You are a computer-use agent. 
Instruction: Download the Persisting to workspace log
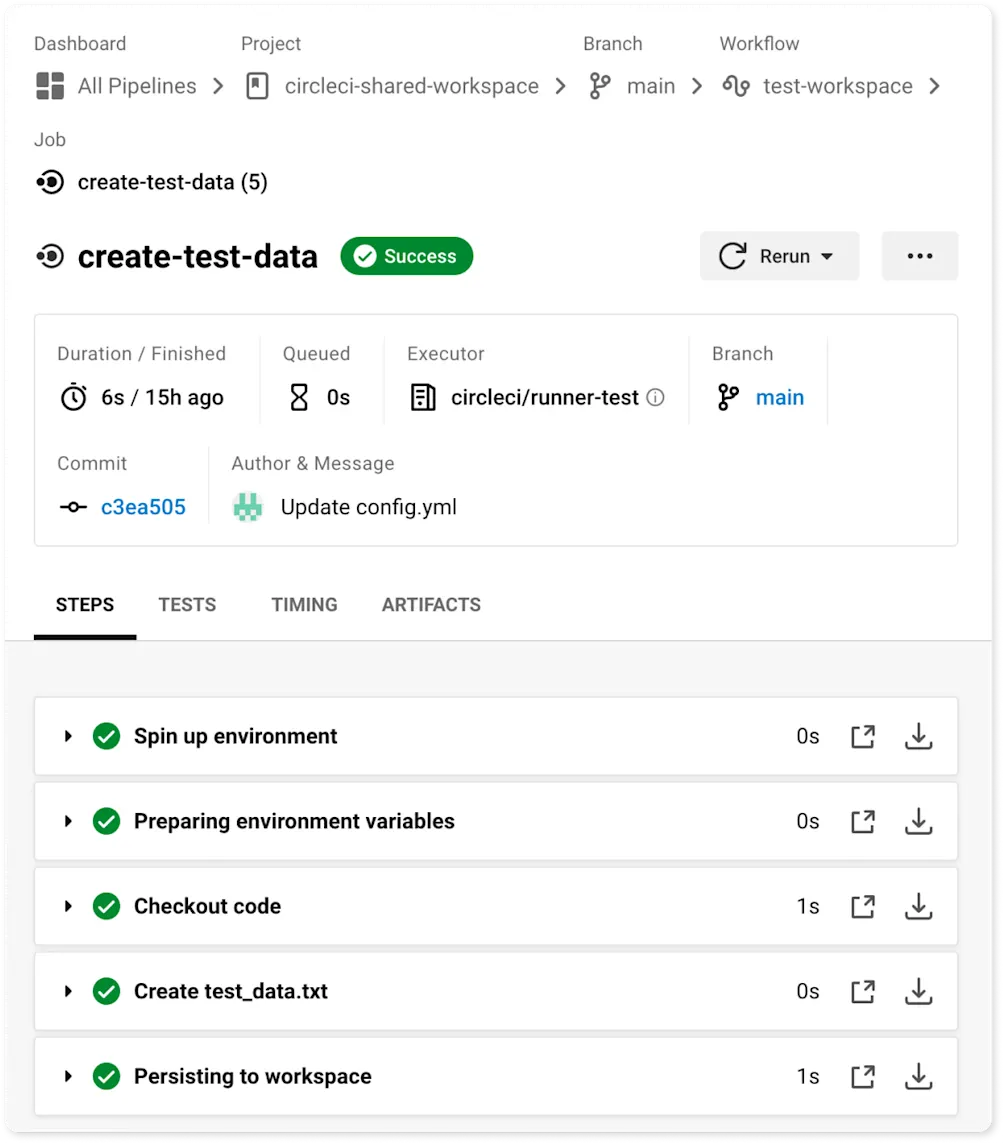pos(918,1076)
